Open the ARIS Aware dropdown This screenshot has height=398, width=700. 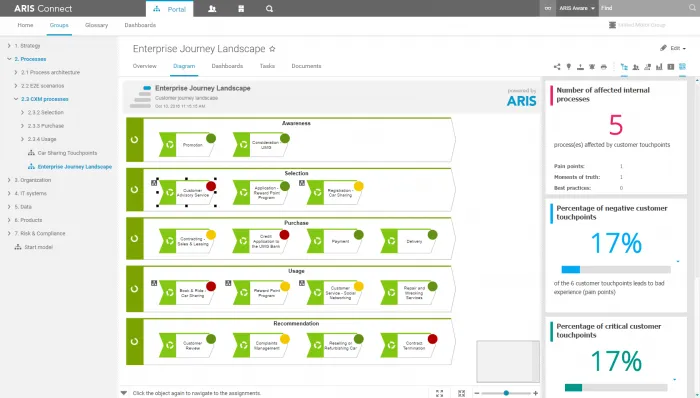tap(577, 8)
